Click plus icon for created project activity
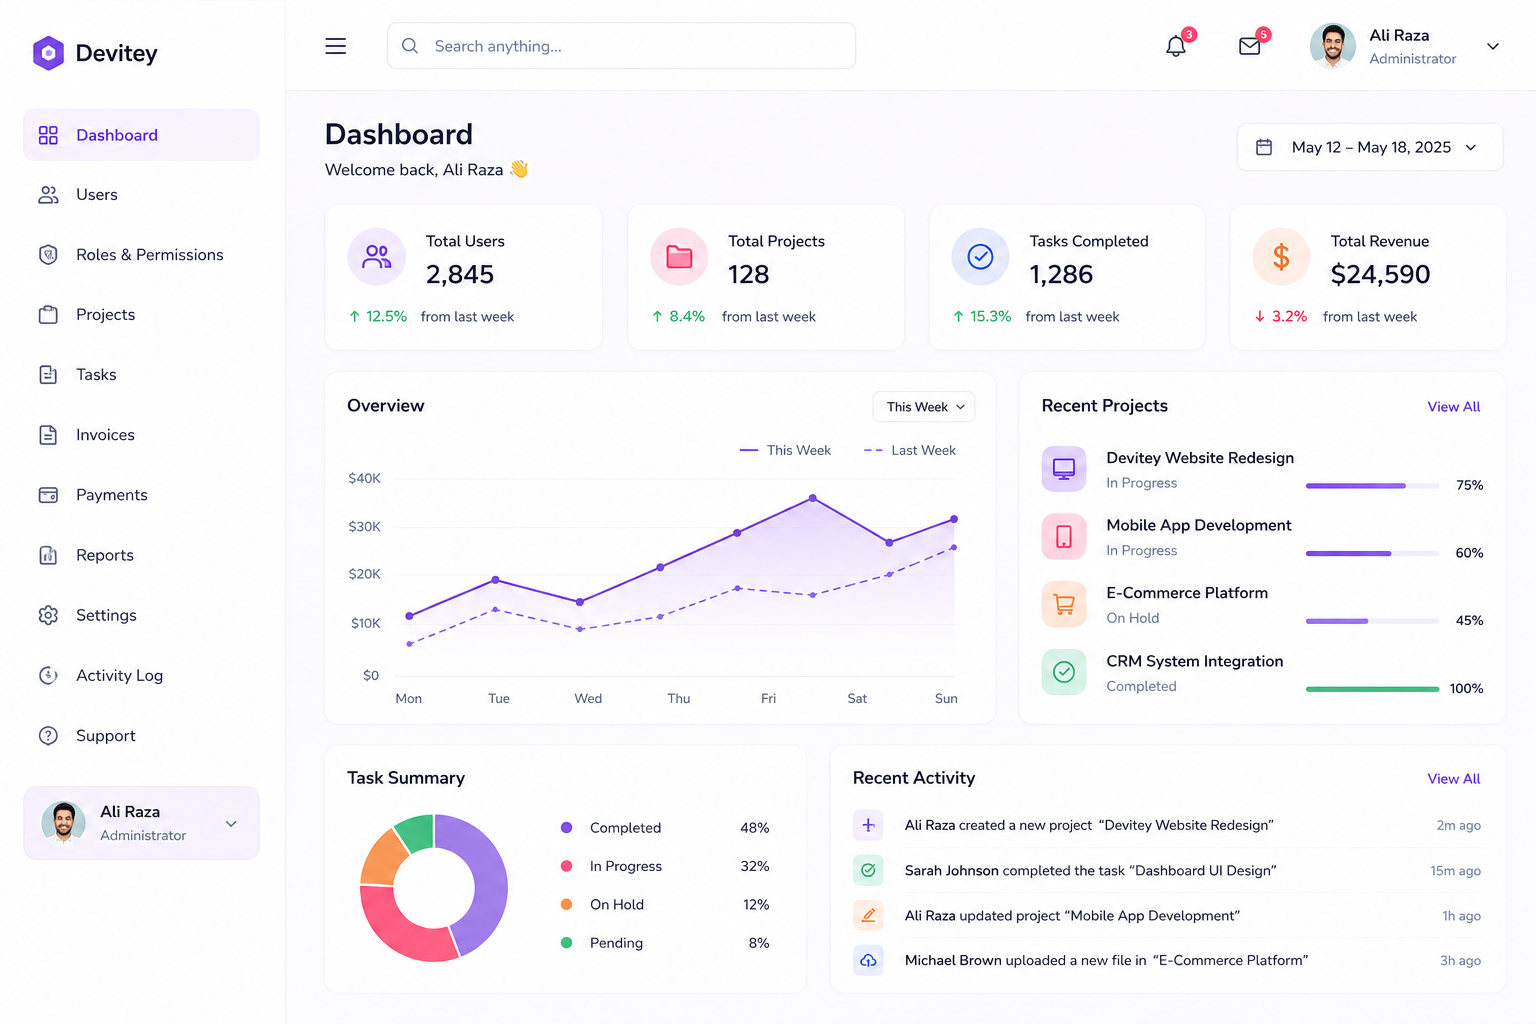 868,825
